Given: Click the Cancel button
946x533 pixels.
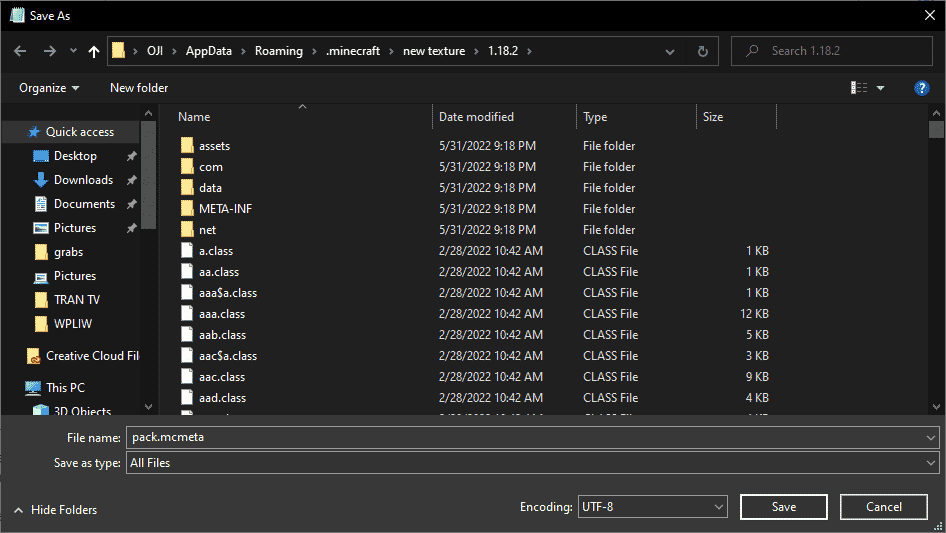Looking at the screenshot, I should [883, 507].
